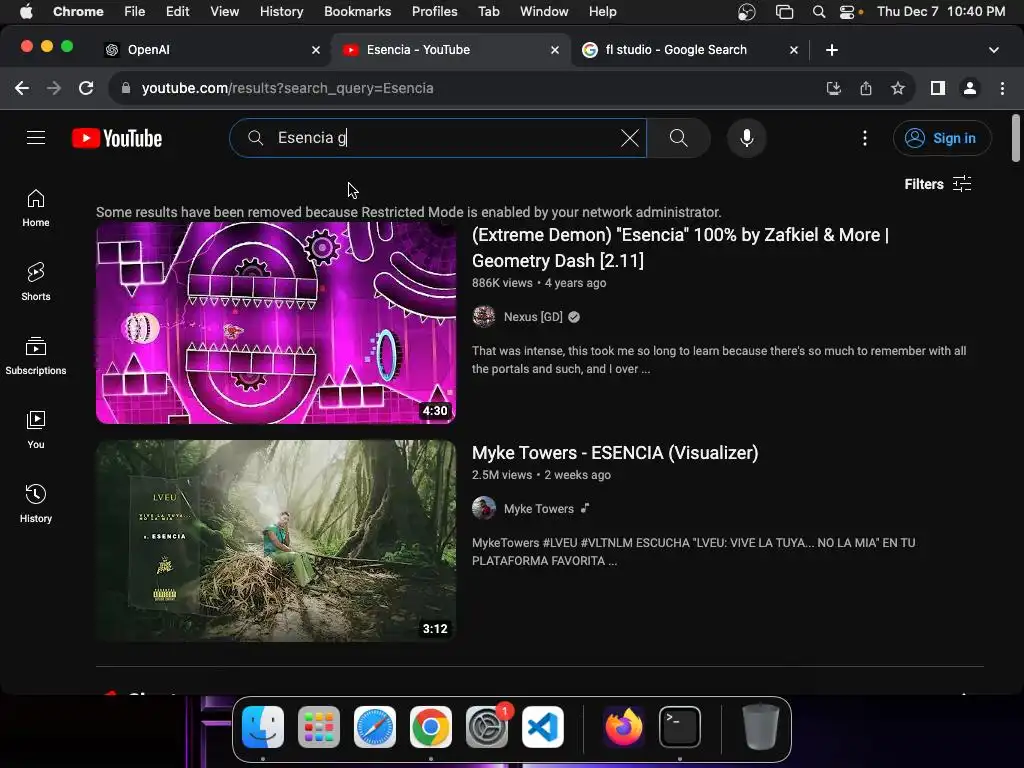Open the Myke Towers channel name
1024x768 pixels.
(x=539, y=509)
